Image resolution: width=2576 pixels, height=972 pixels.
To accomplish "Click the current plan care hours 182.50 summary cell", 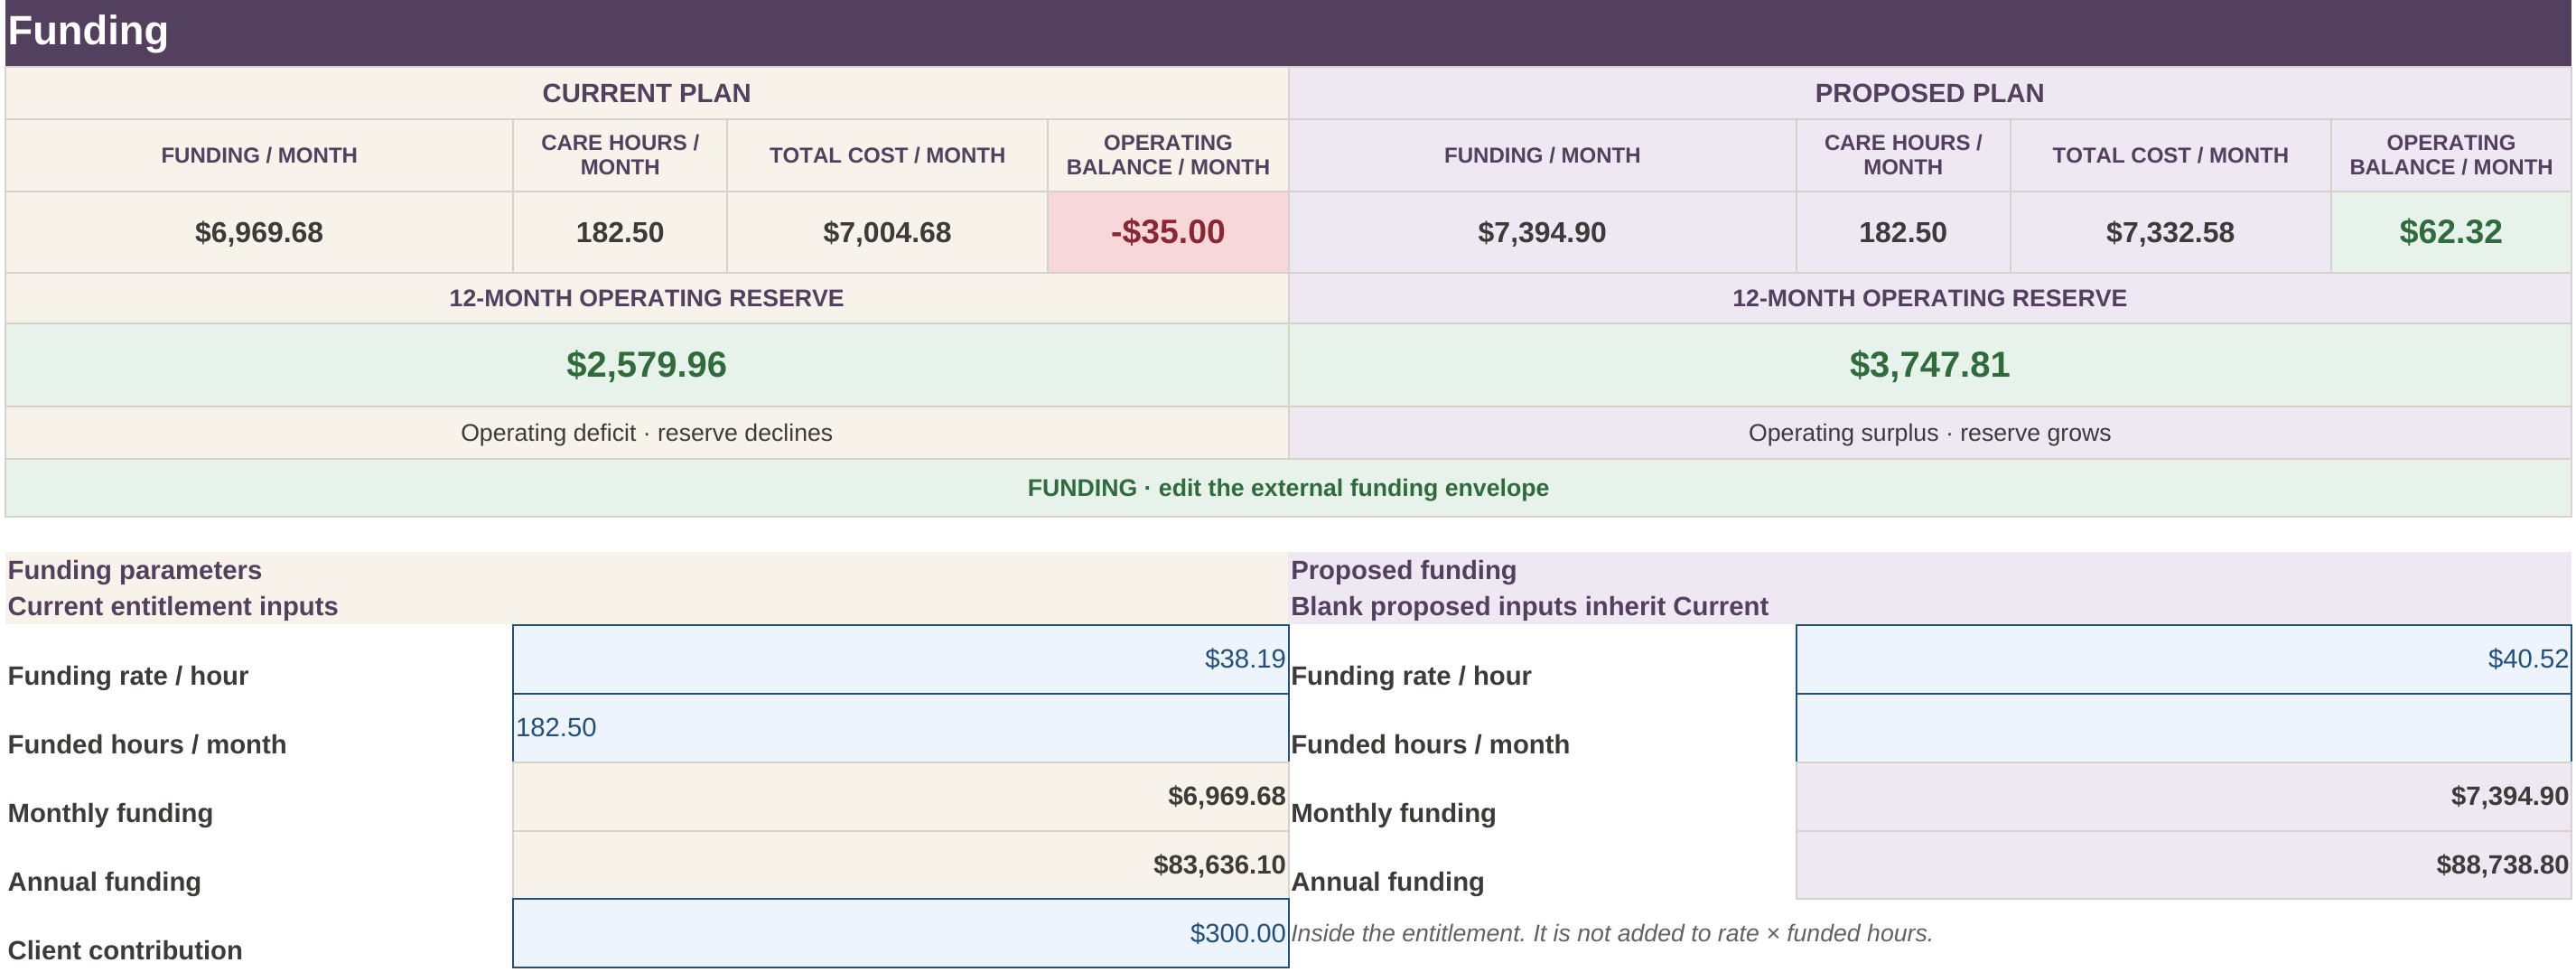I will coord(620,232).
